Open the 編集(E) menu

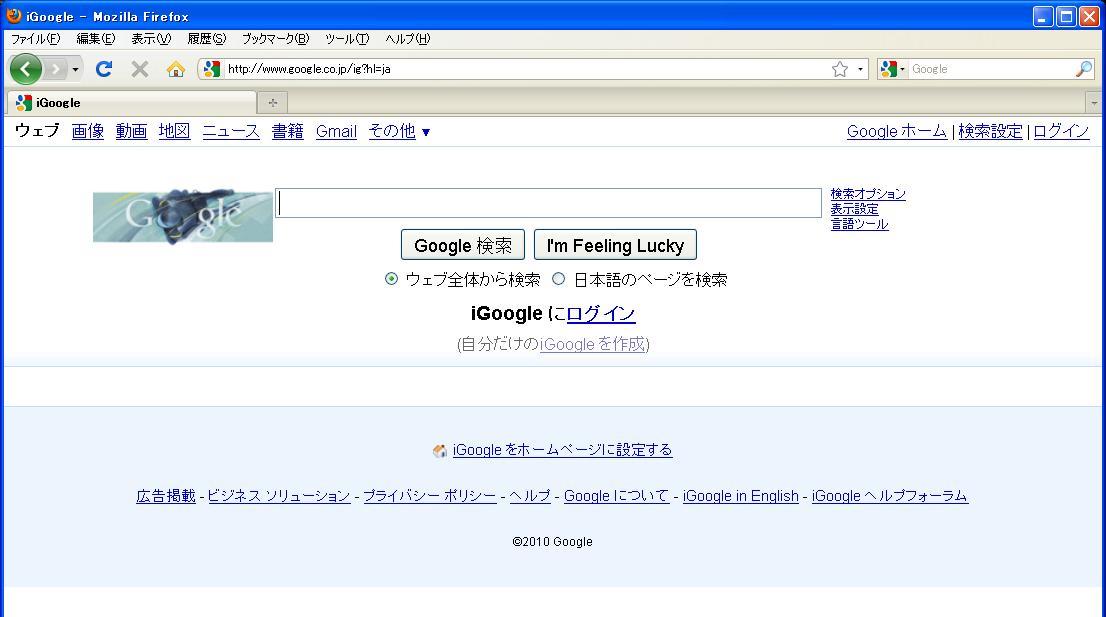click(95, 39)
